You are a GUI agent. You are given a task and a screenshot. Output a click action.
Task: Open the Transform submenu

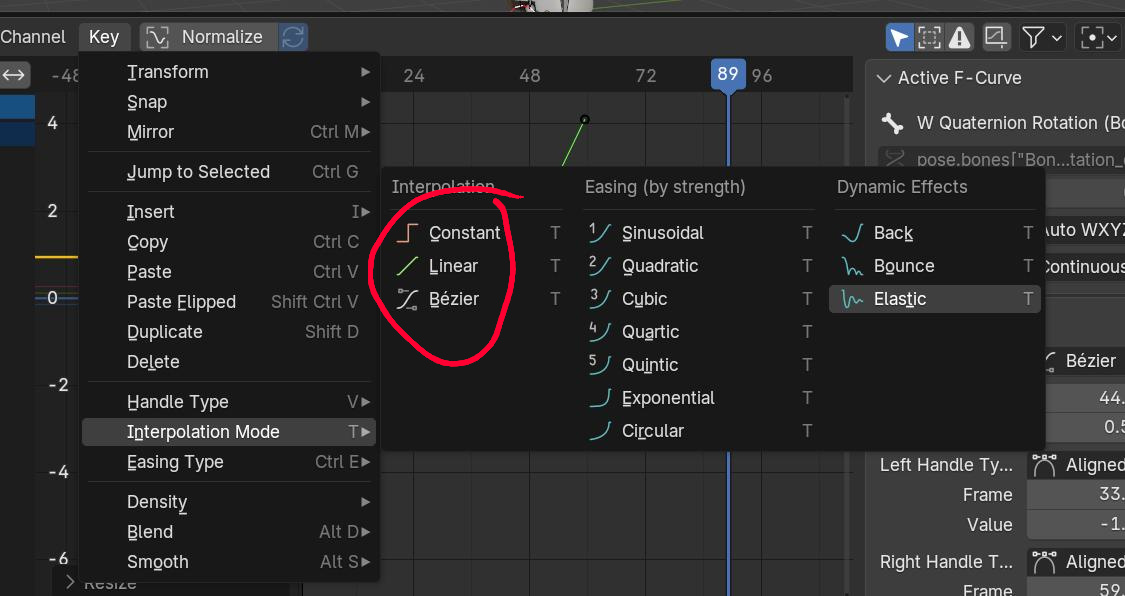click(x=229, y=72)
